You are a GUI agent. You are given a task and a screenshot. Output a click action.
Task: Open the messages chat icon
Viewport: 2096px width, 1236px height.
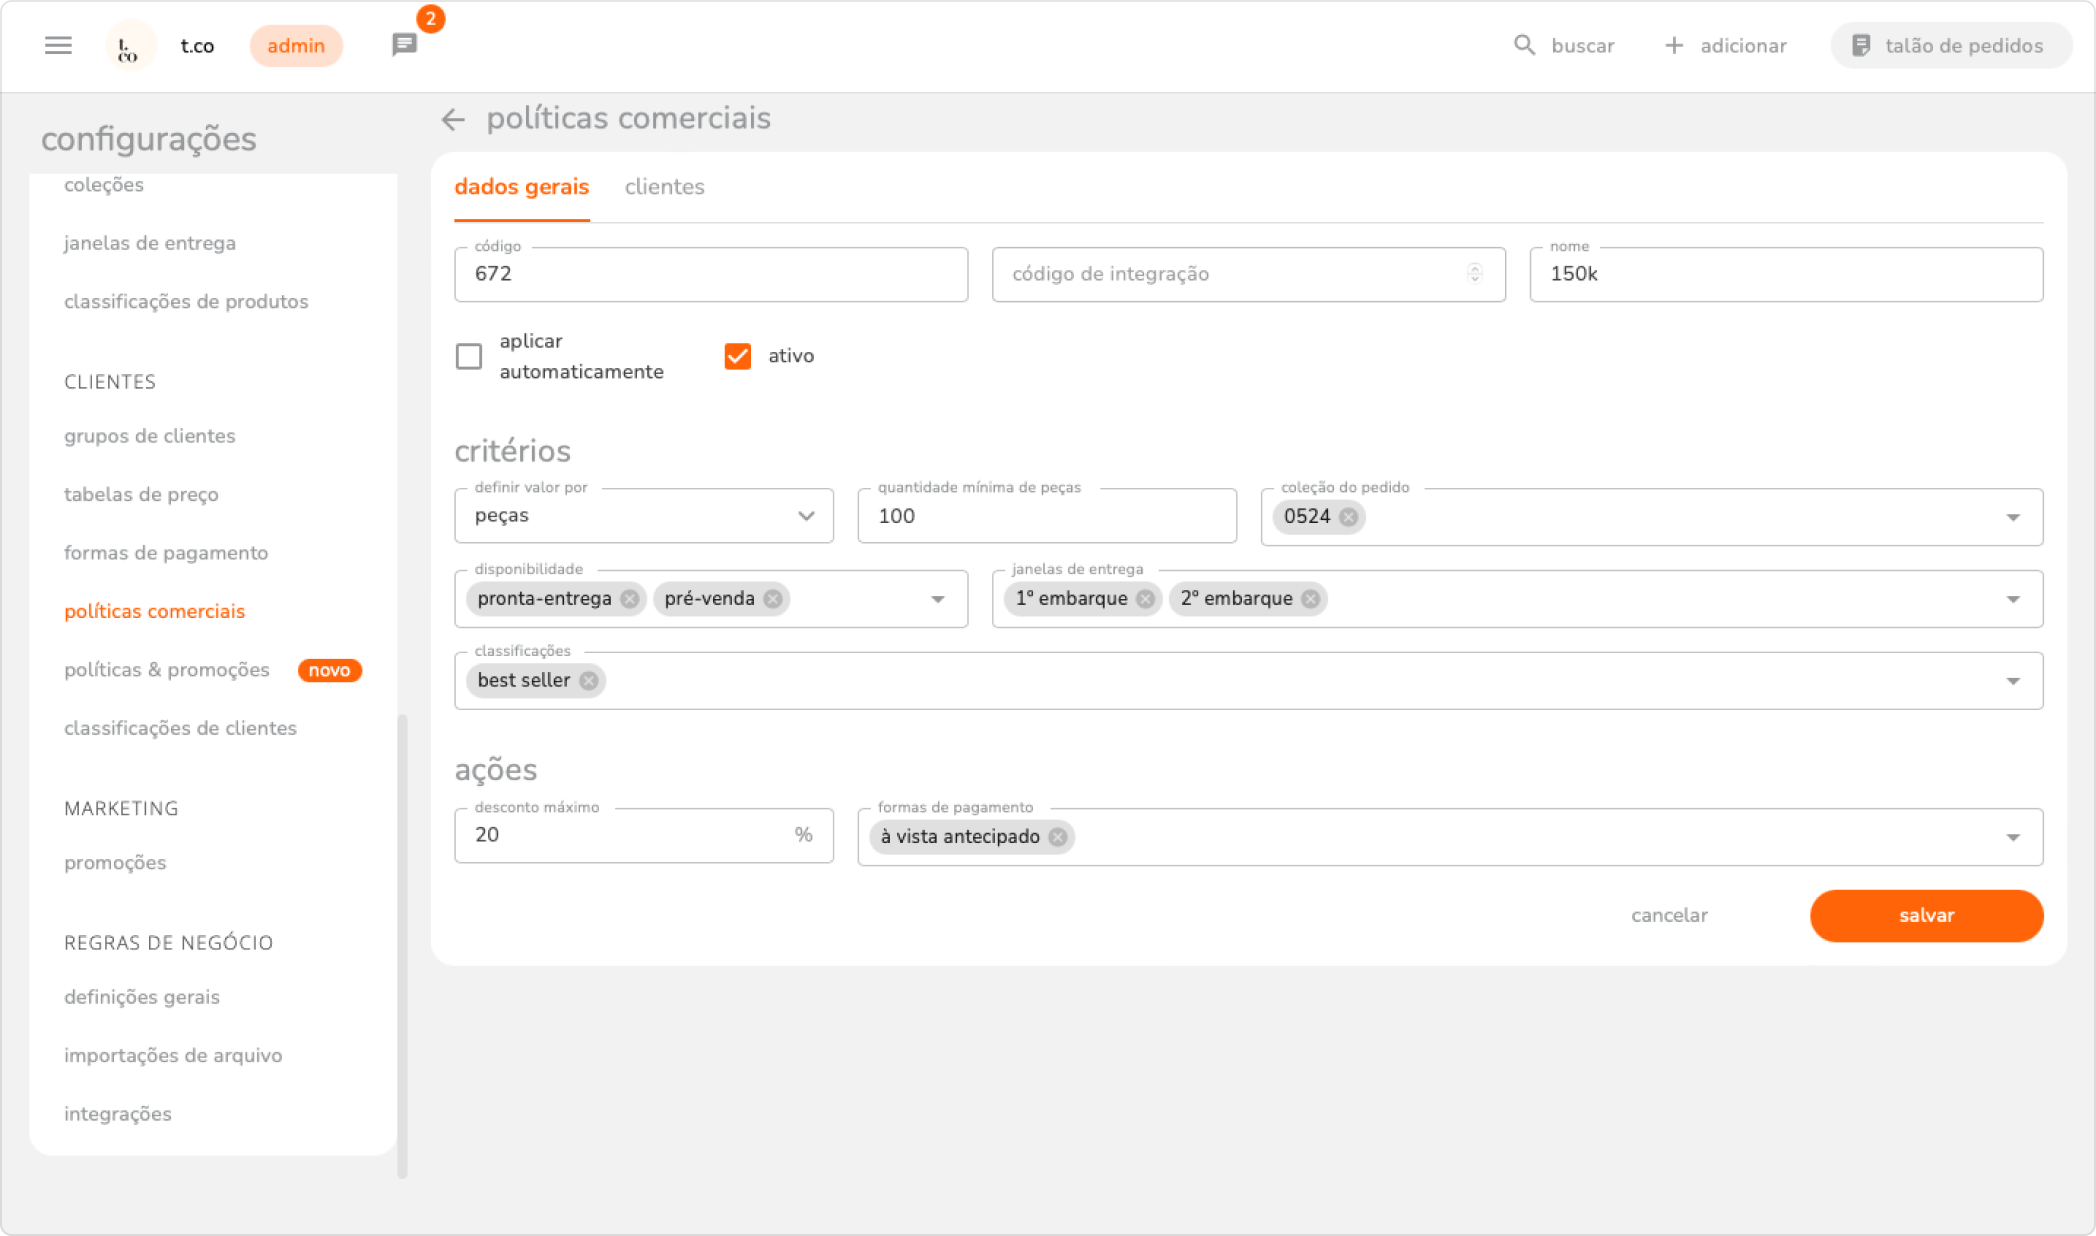[x=404, y=45]
